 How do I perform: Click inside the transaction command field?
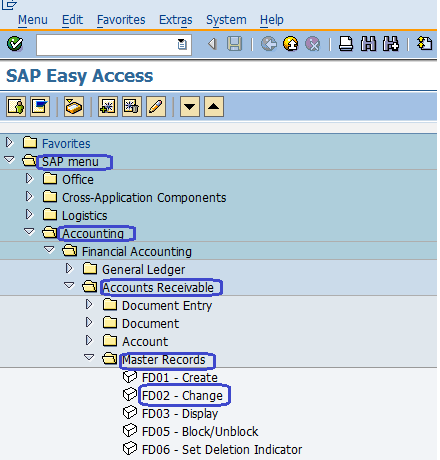click(x=107, y=44)
